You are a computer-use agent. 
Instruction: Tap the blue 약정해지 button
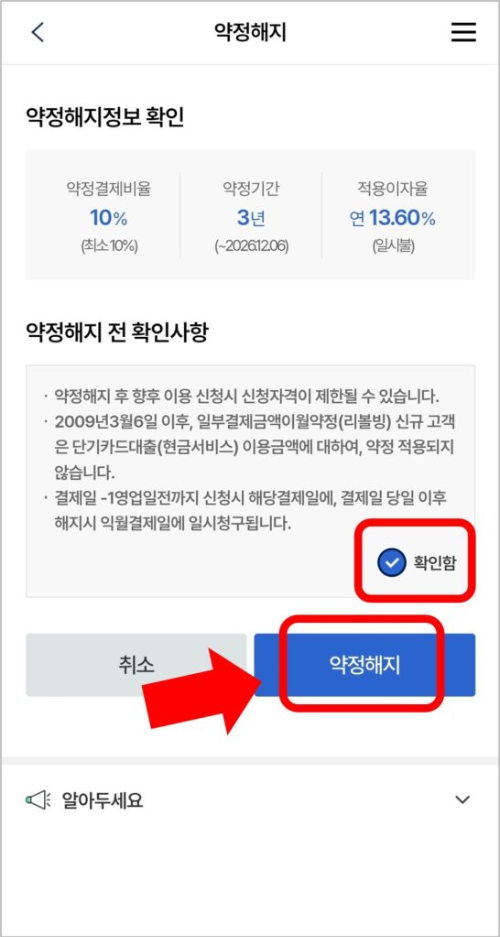[x=364, y=665]
